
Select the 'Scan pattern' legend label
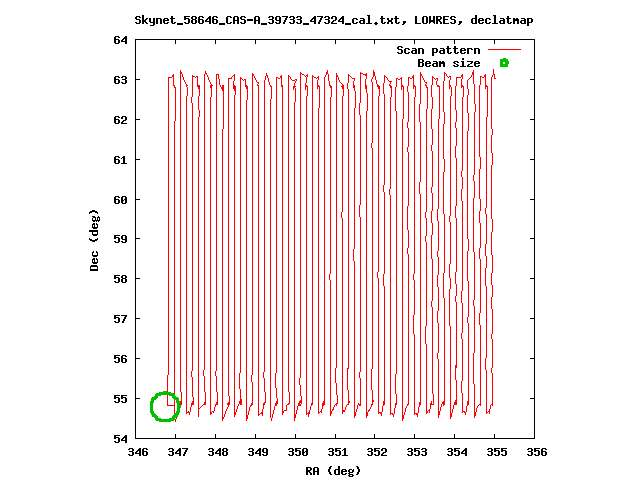point(438,50)
